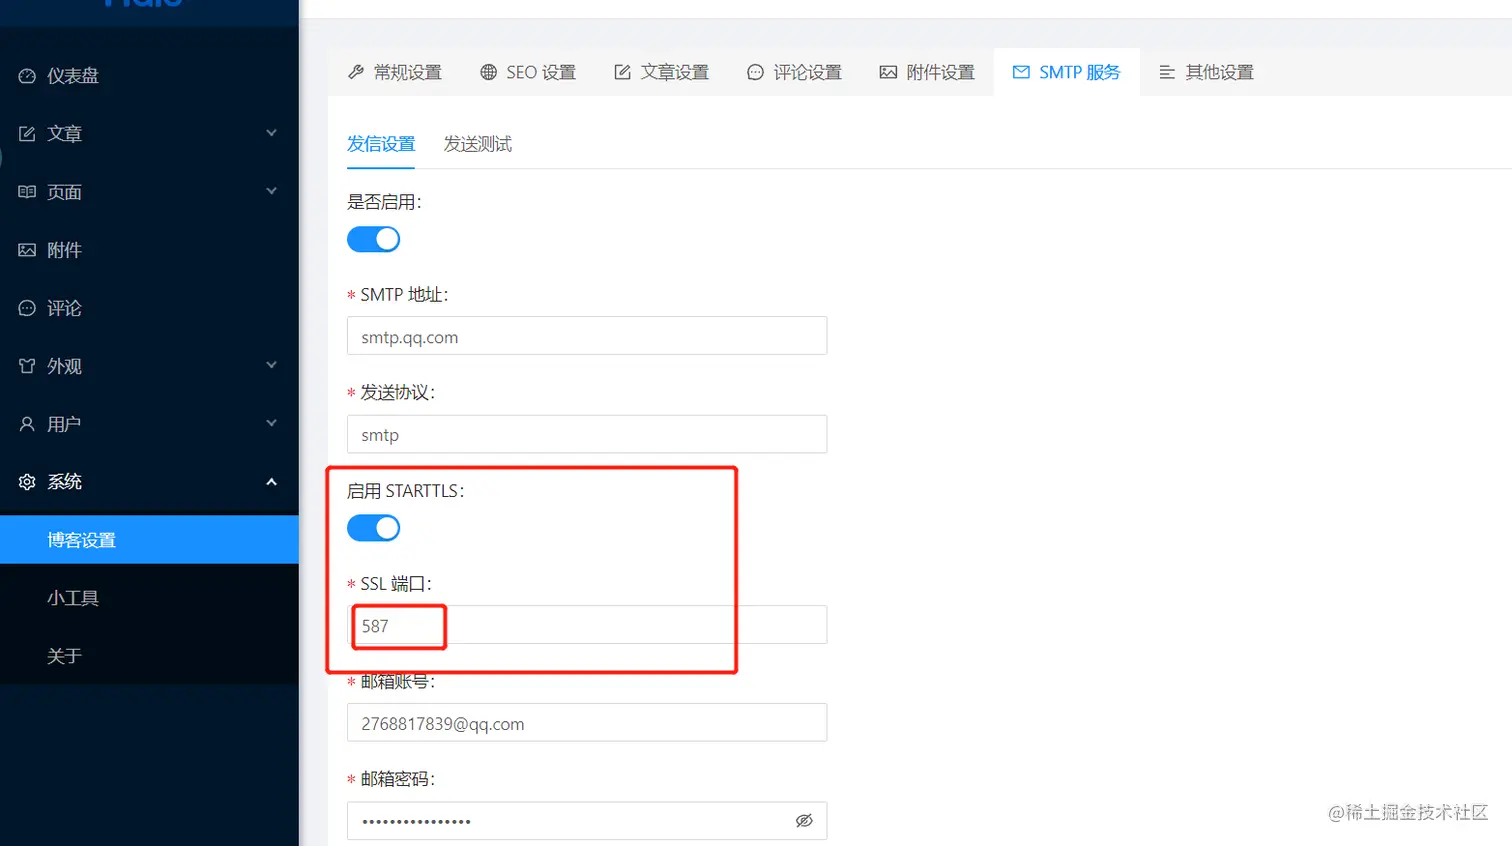Viewport: 1512px width, 846px height.
Task: Click the 附件 picture icon in sidebar
Action: pos(27,250)
